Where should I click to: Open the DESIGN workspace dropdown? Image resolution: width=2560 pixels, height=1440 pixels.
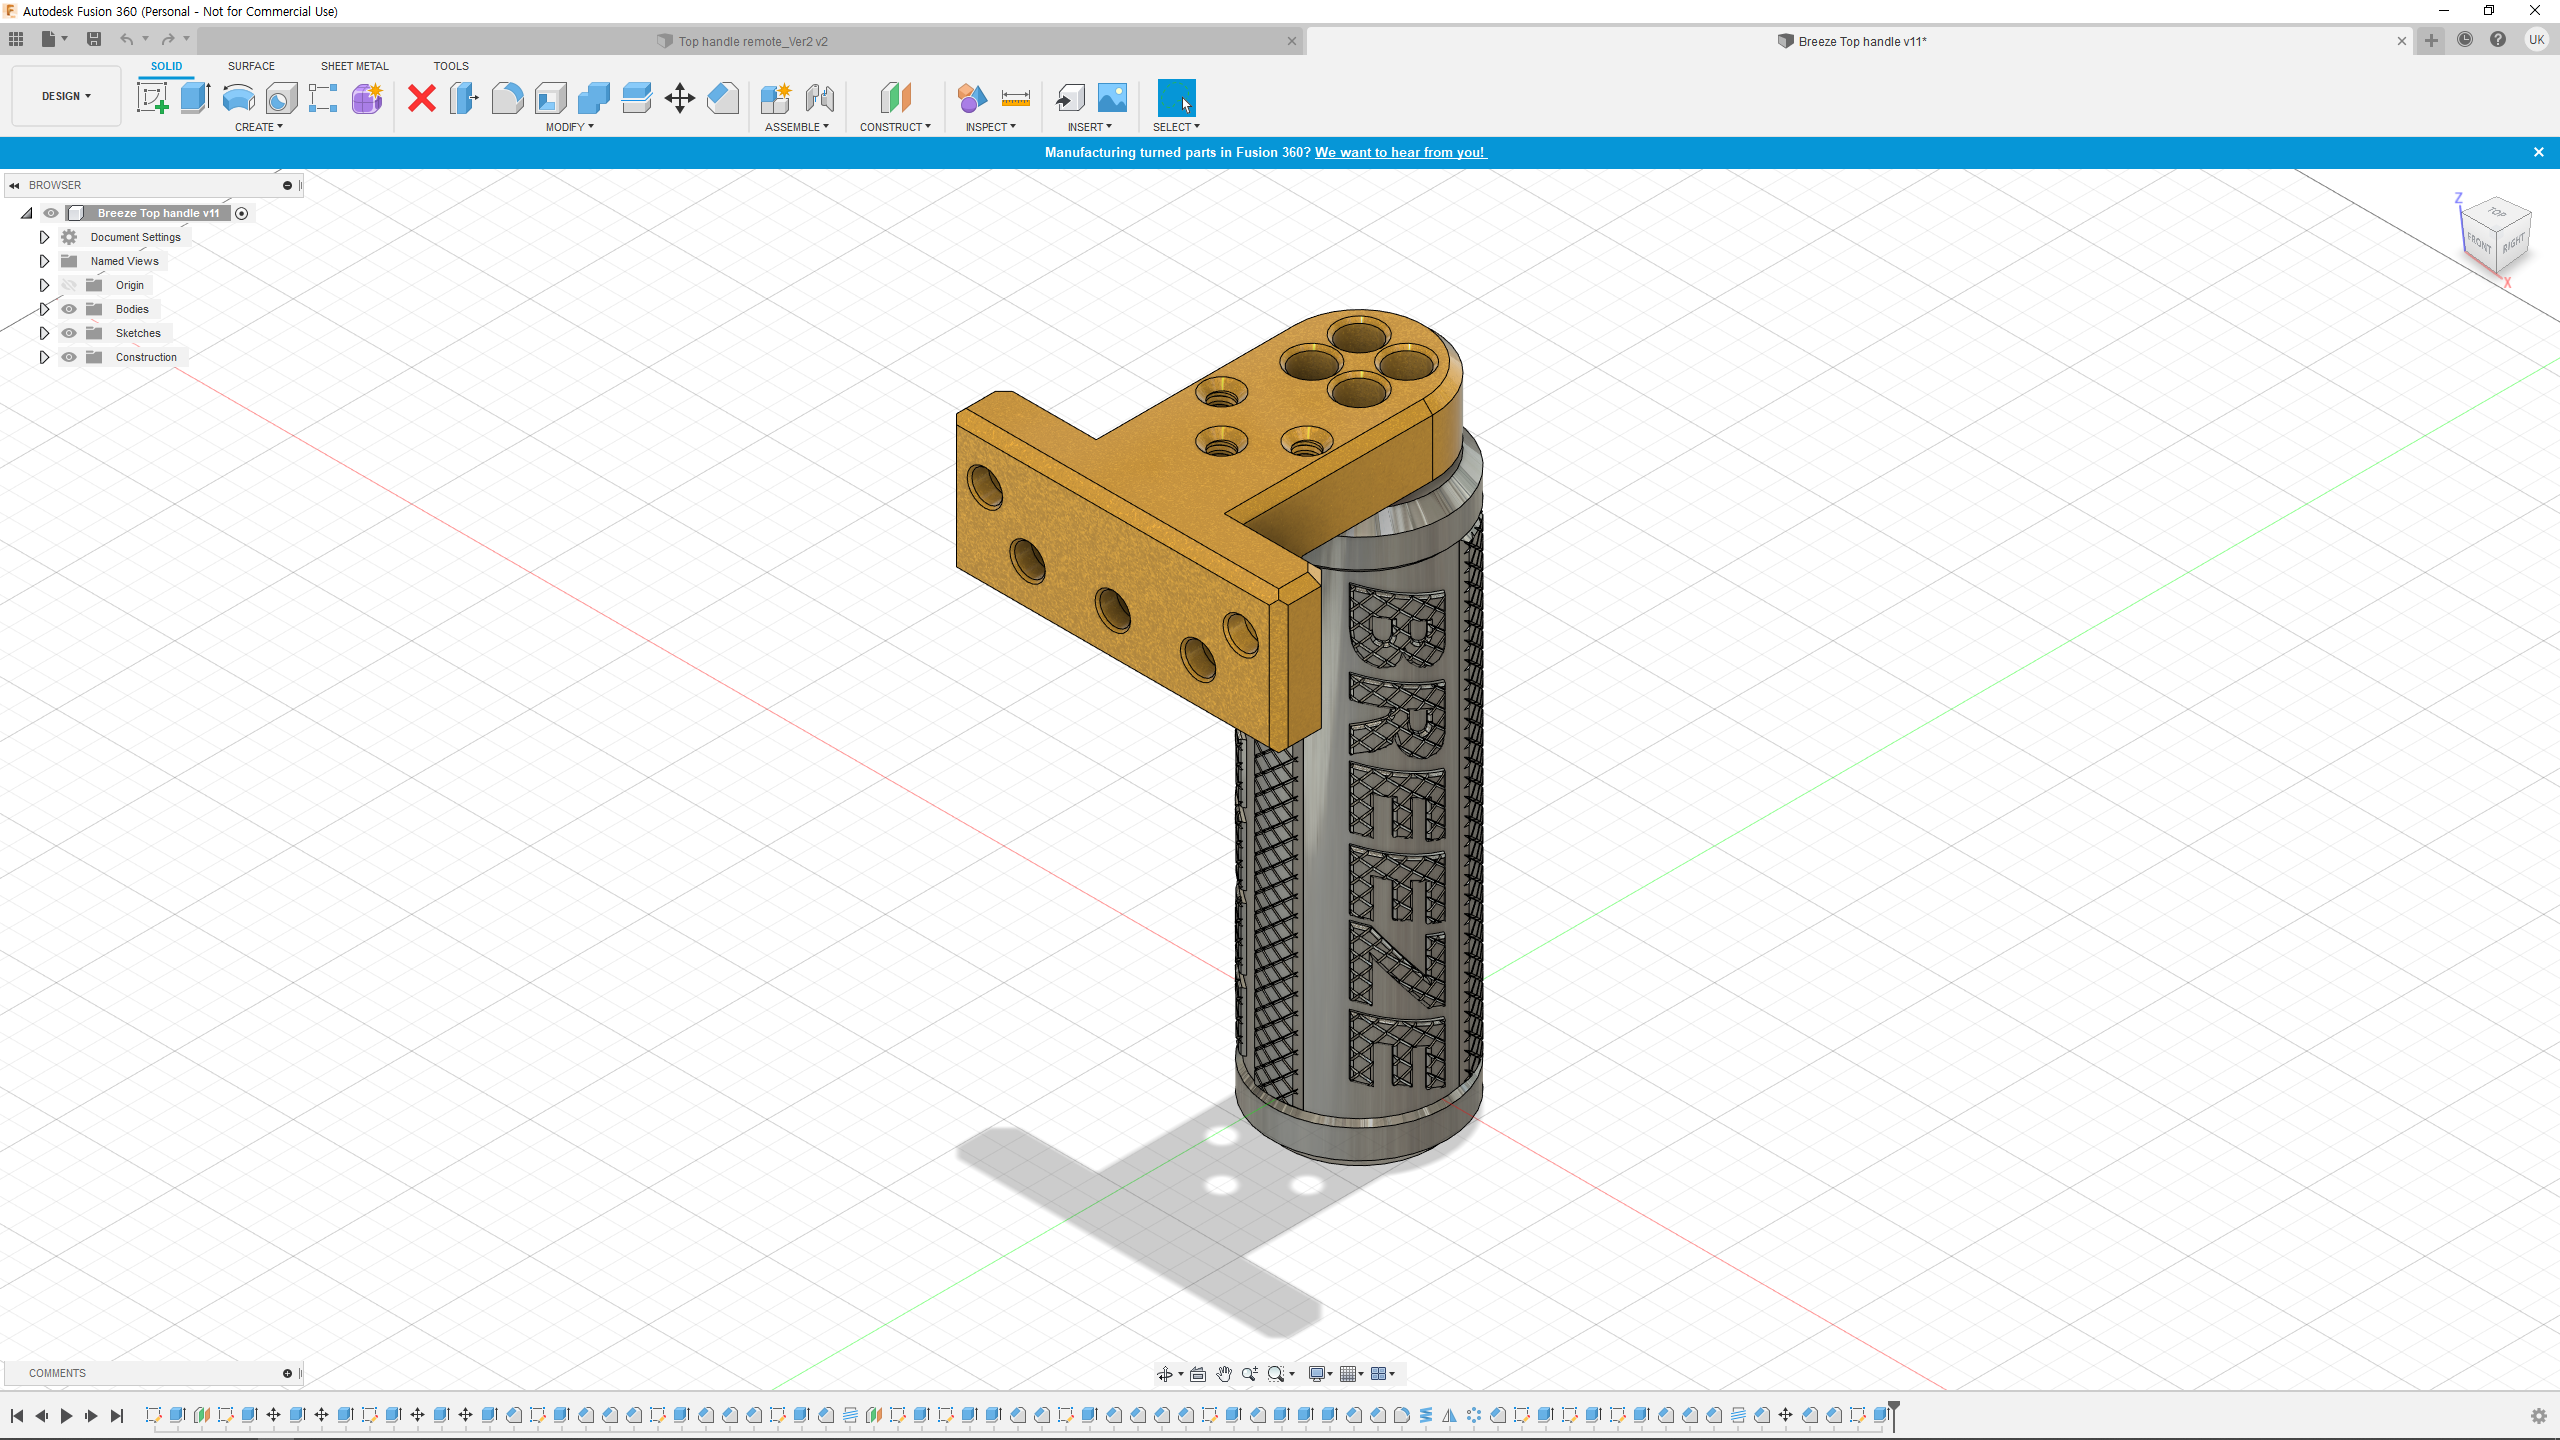pos(66,96)
